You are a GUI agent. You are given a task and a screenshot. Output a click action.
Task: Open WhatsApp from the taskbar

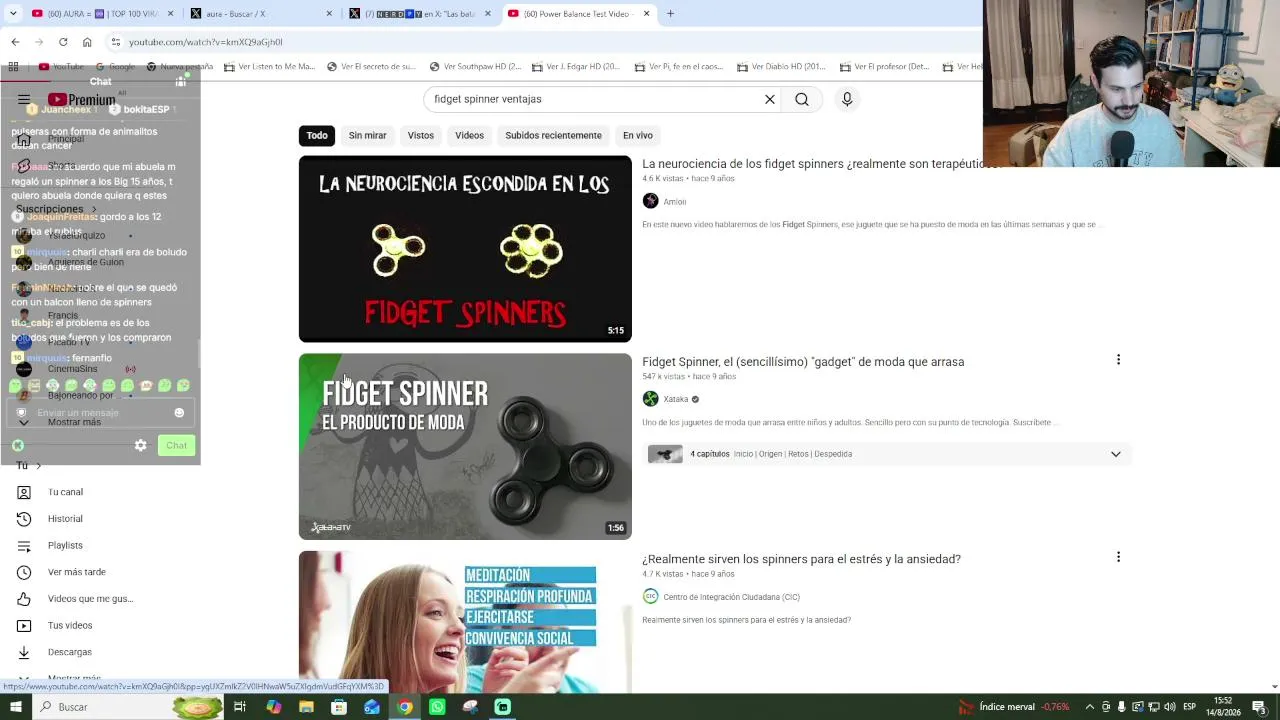click(437, 707)
